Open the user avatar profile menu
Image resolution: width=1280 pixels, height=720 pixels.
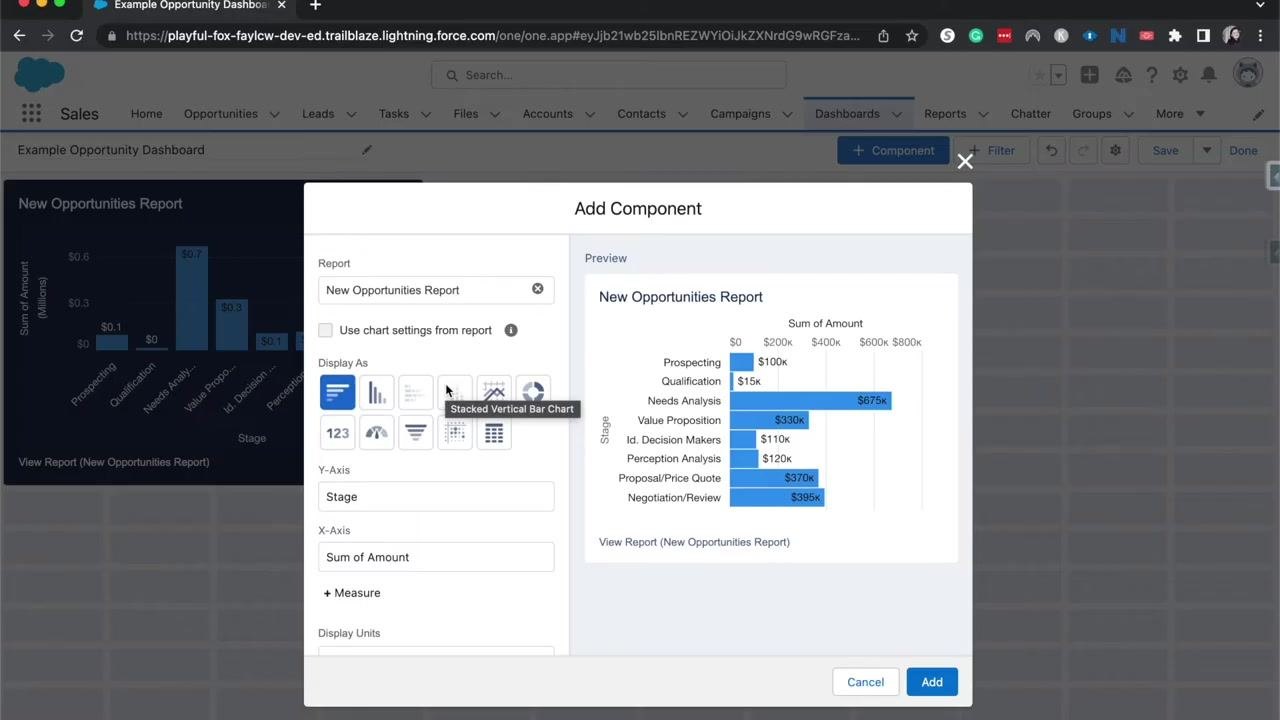point(1247,74)
